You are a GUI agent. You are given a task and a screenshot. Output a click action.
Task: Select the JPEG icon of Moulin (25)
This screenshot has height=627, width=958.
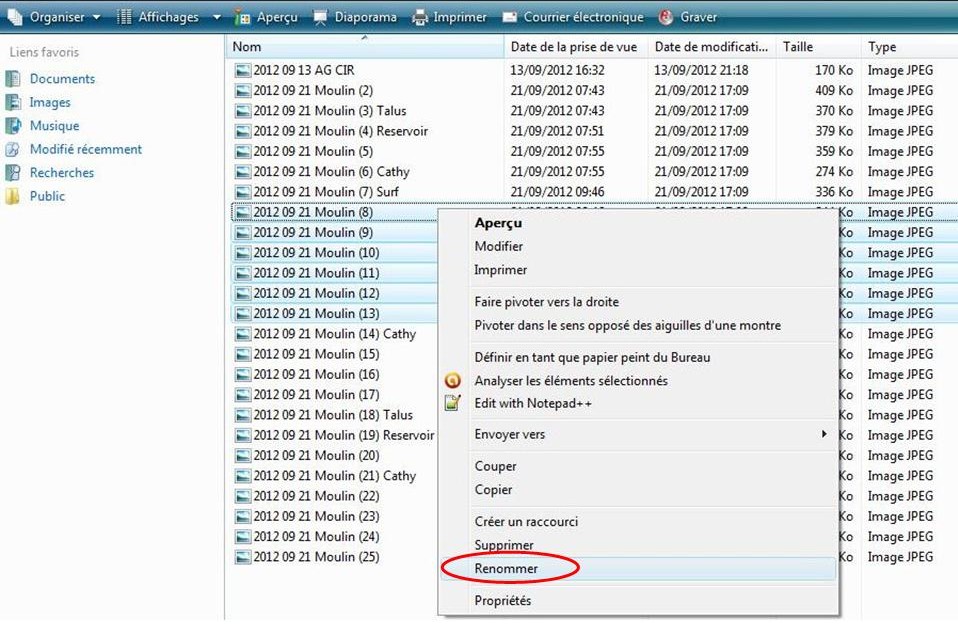pos(242,557)
